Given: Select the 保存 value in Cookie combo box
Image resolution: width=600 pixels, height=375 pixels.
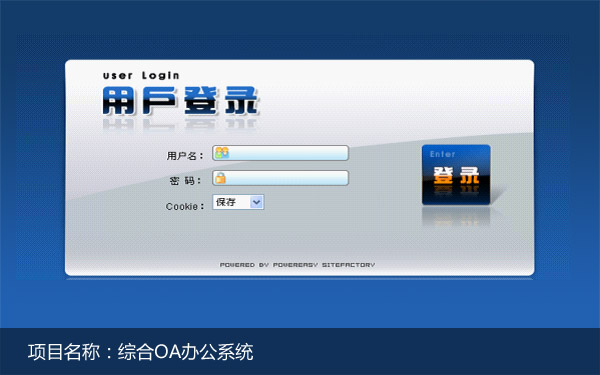Looking at the screenshot, I should (x=226, y=202).
